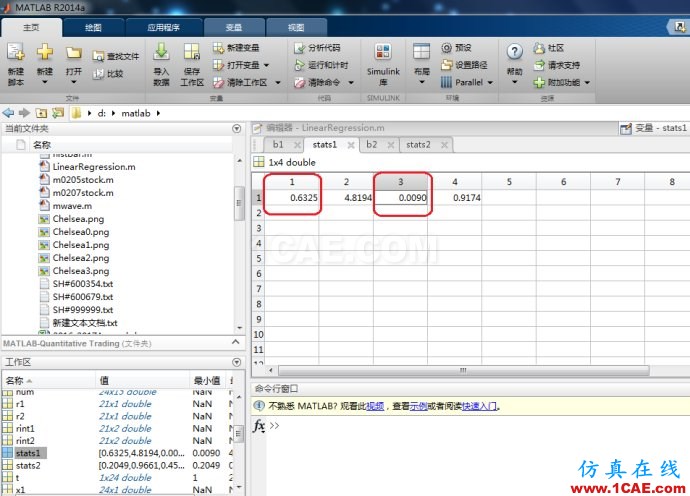Click the Run and Time (运行和计时) icon
The width and height of the screenshot is (690, 496).
(299, 65)
